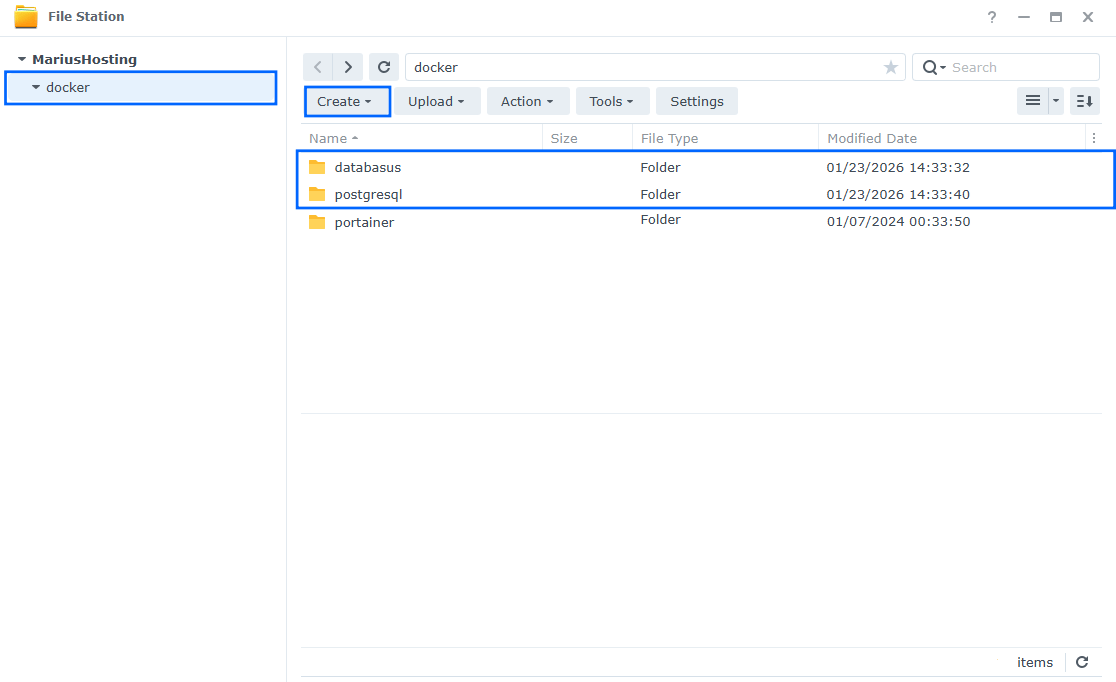The height and width of the screenshot is (682, 1116).
Task: Open the Upload dropdown
Action: 437,101
